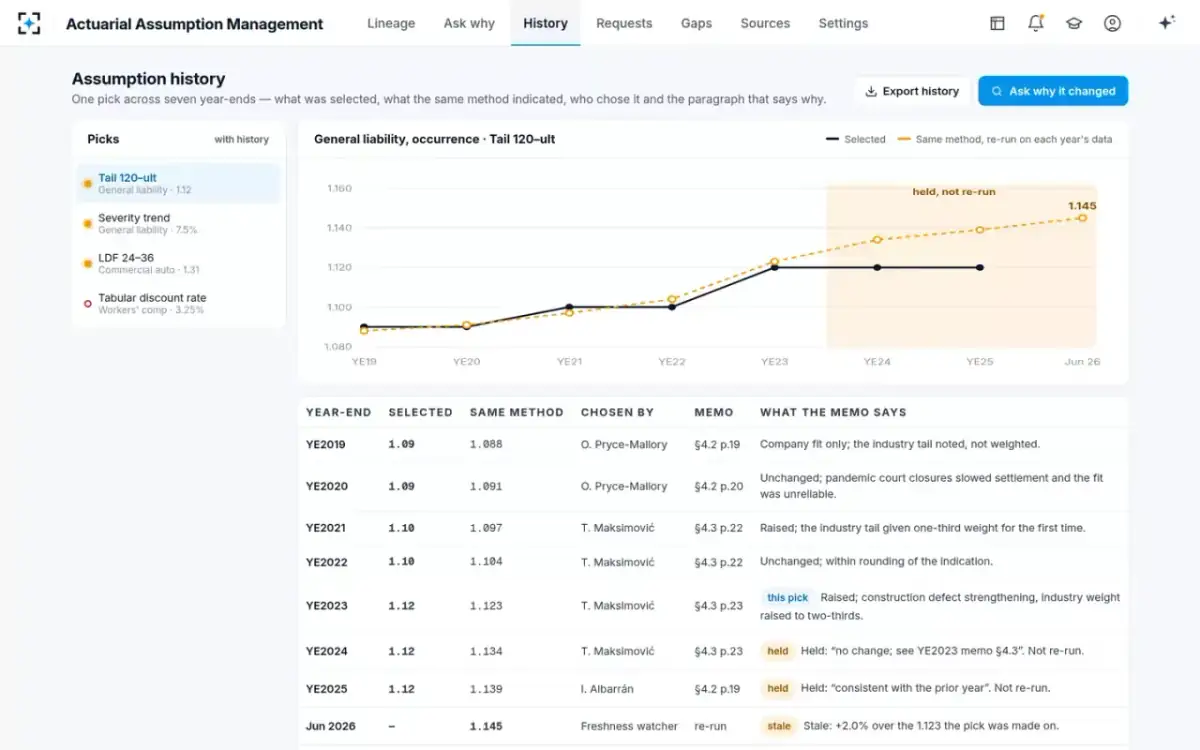The height and width of the screenshot is (750, 1200).
Task: Click I. Albarrán in Chosen By column
Action: pos(607,689)
